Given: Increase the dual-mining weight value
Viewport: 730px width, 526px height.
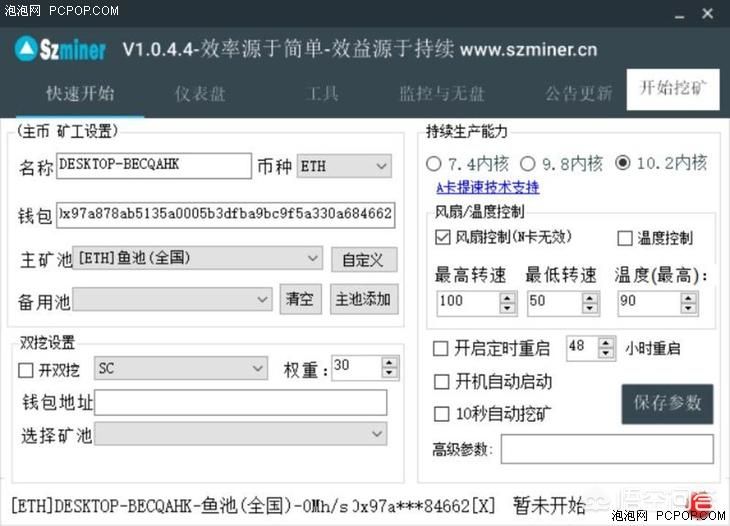Looking at the screenshot, I should click(389, 362).
